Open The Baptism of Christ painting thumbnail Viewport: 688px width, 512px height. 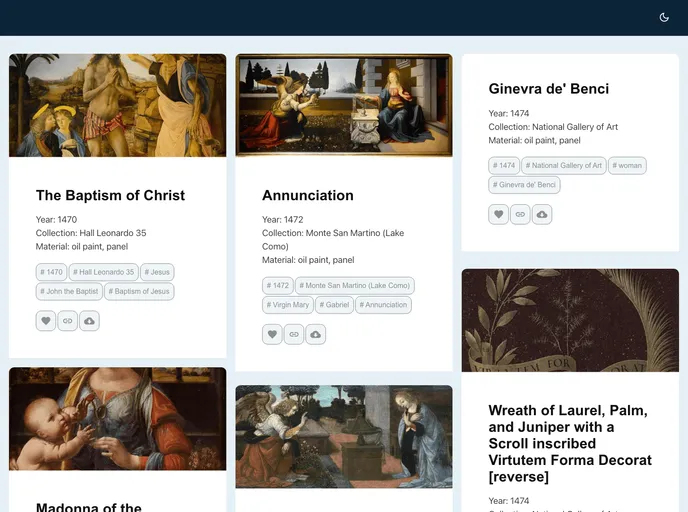[118, 105]
